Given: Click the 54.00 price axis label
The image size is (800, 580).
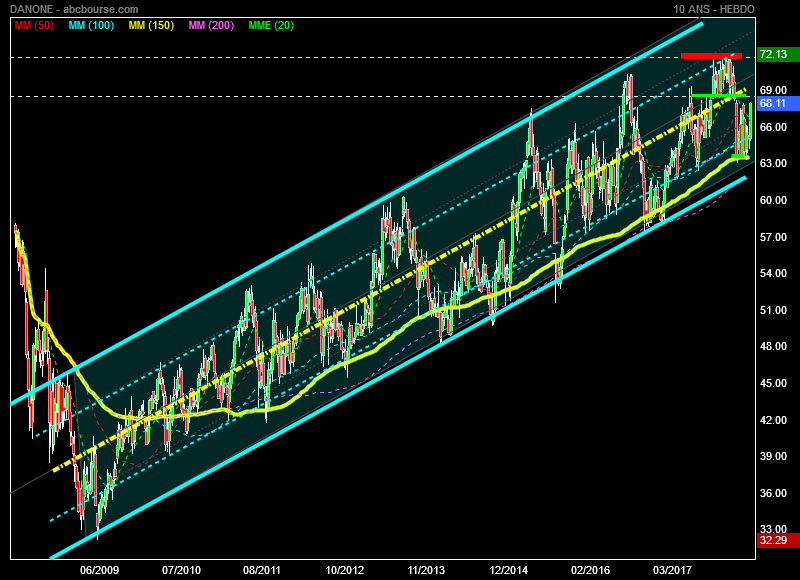Looking at the screenshot, I should (773, 273).
